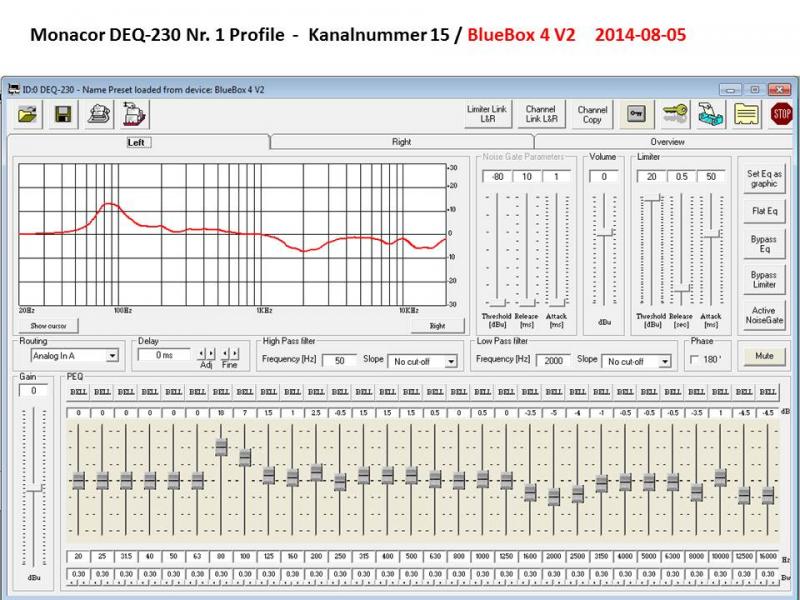800x600 pixels.
Task: Click the Limiter Attack slider handle
Action: pos(711,234)
